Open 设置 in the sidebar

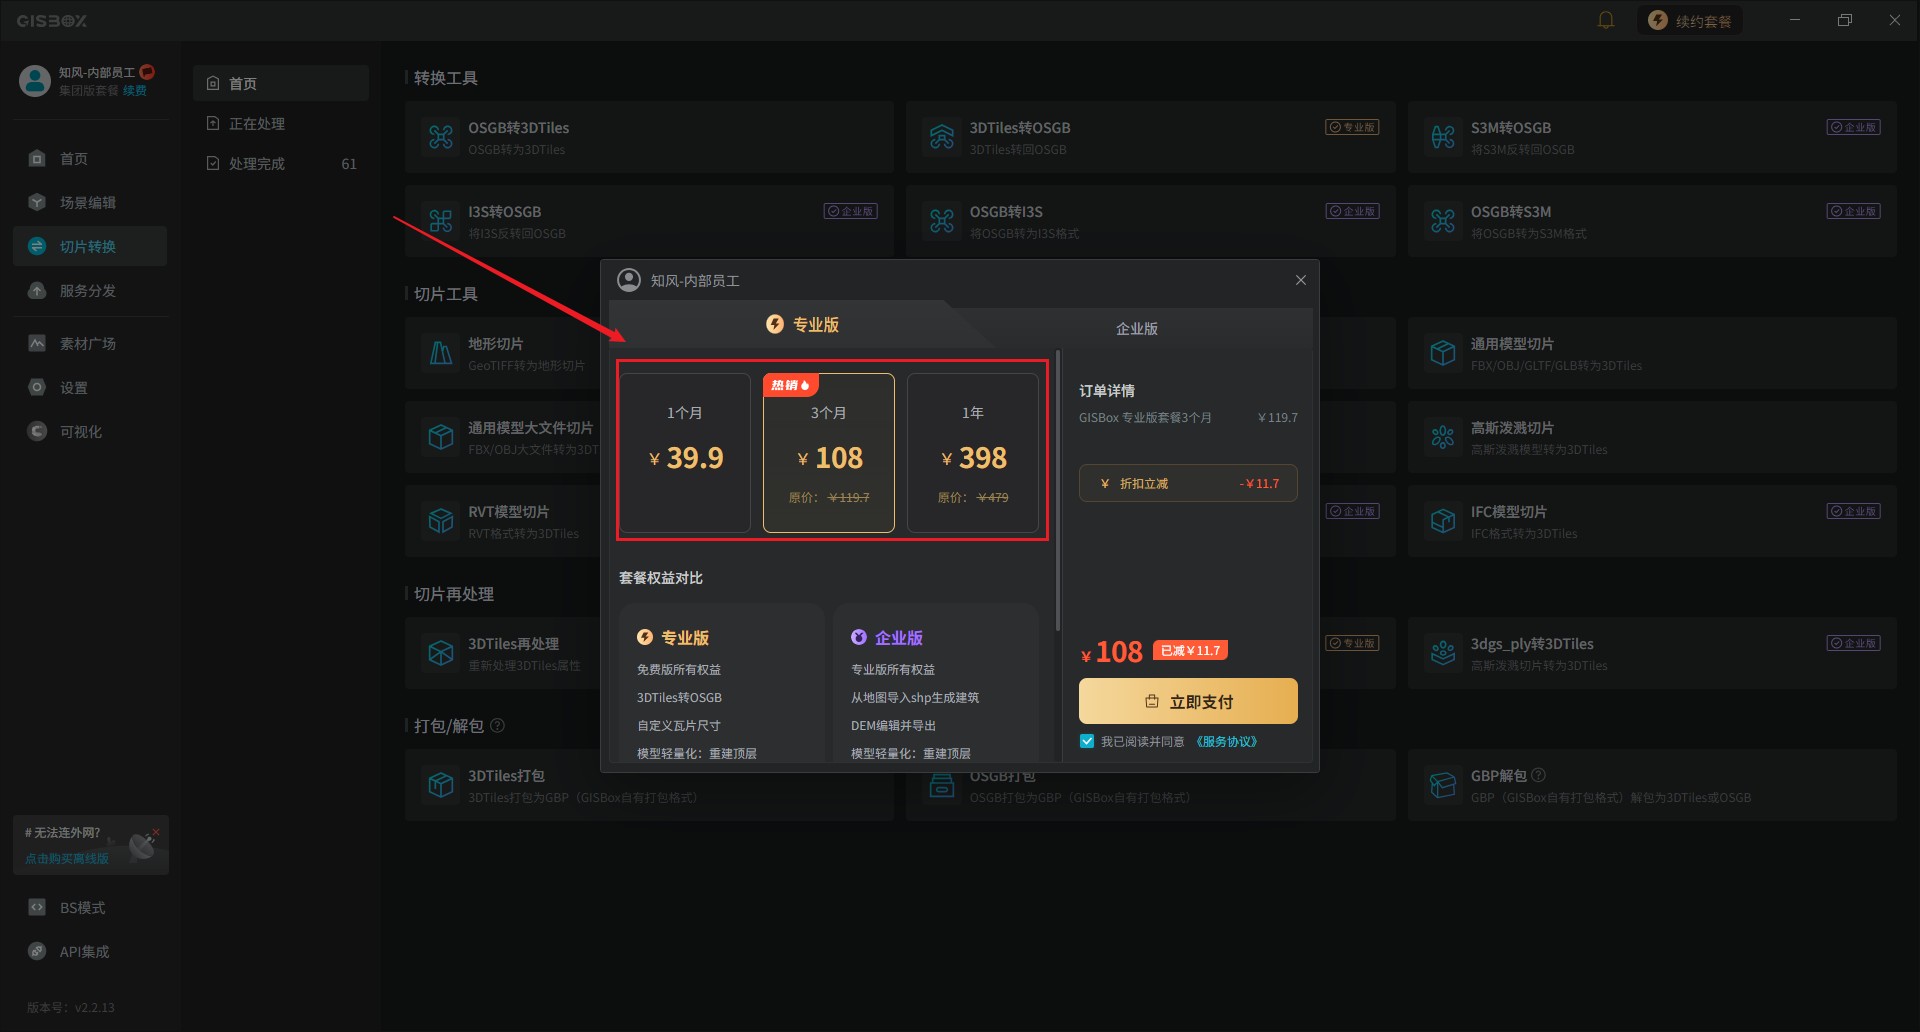[x=90, y=387]
